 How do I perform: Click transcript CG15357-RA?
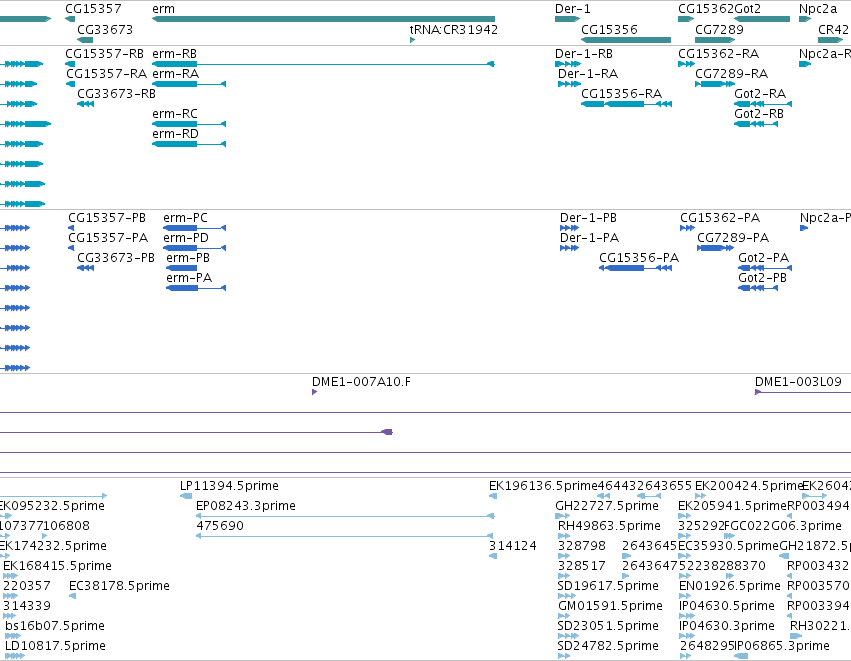point(106,74)
